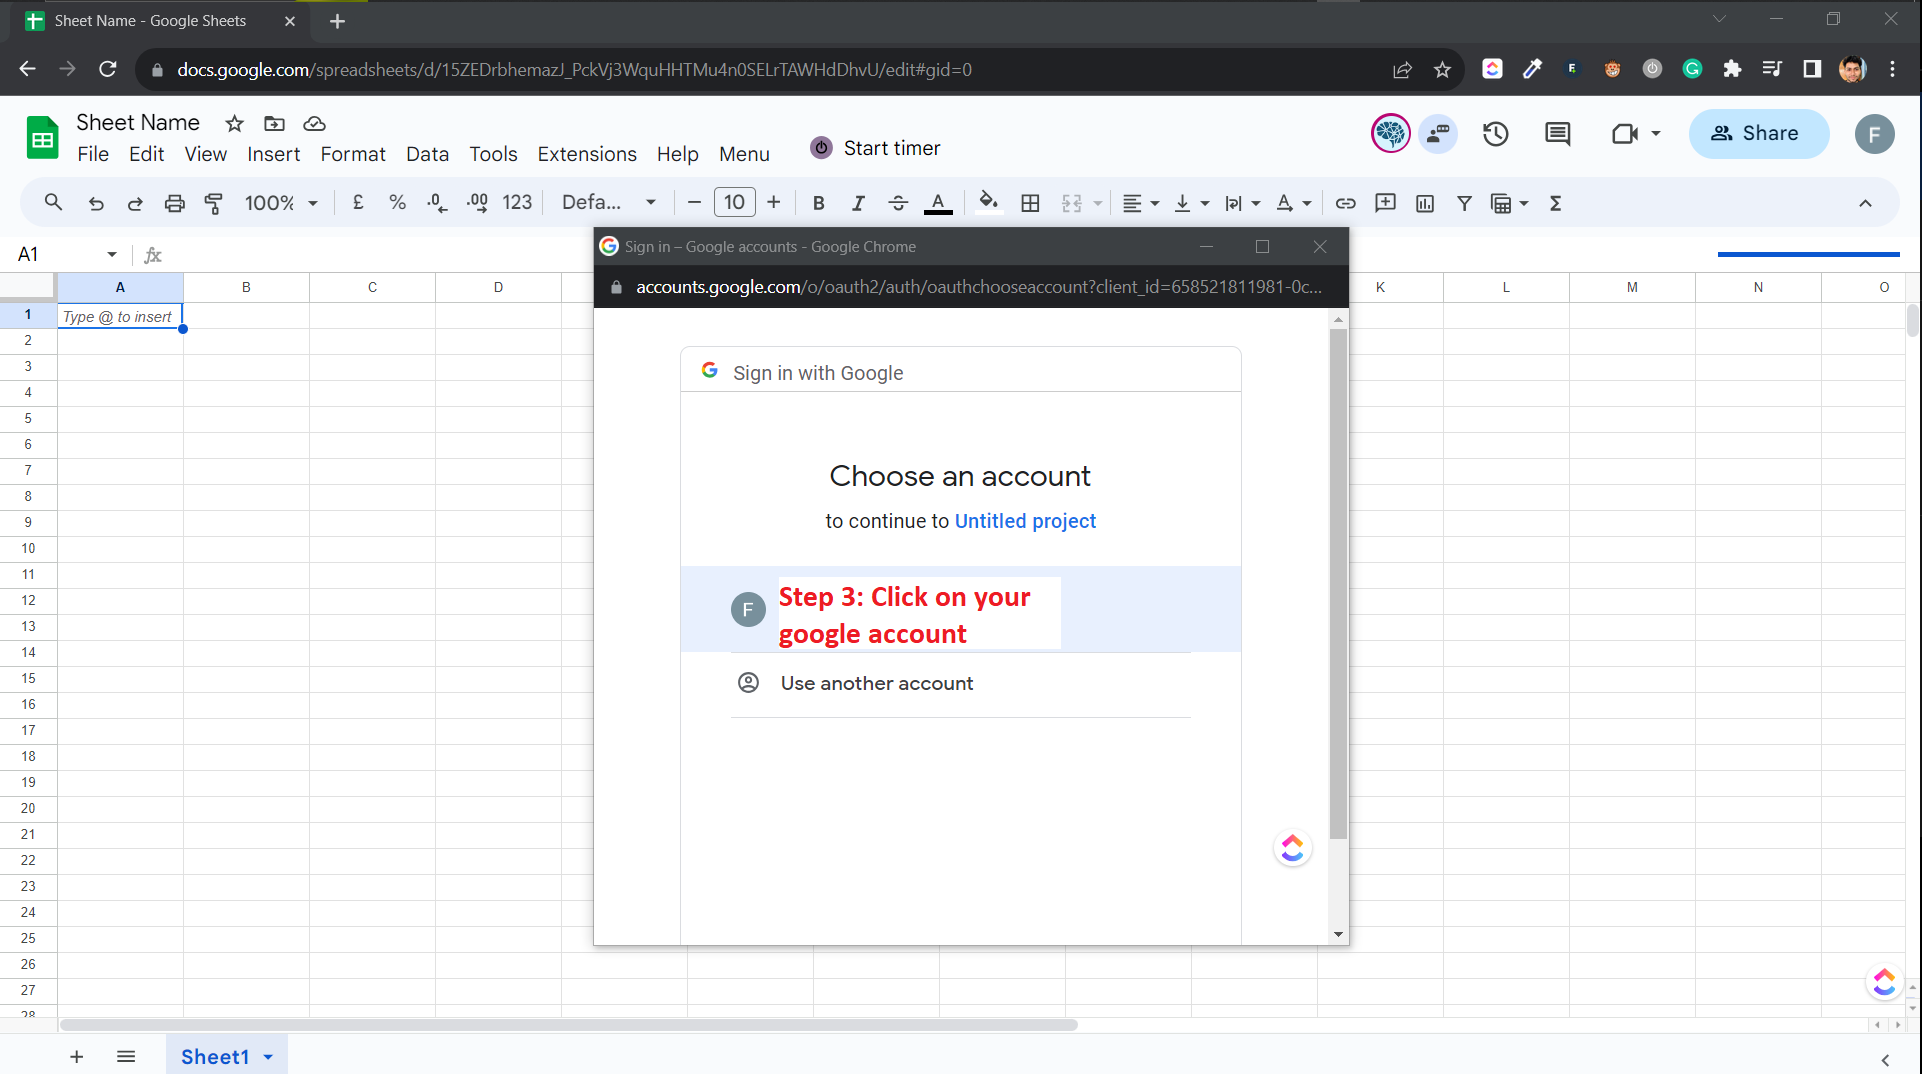1922x1074 pixels.
Task: Increase font size with plus button
Action: (774, 203)
